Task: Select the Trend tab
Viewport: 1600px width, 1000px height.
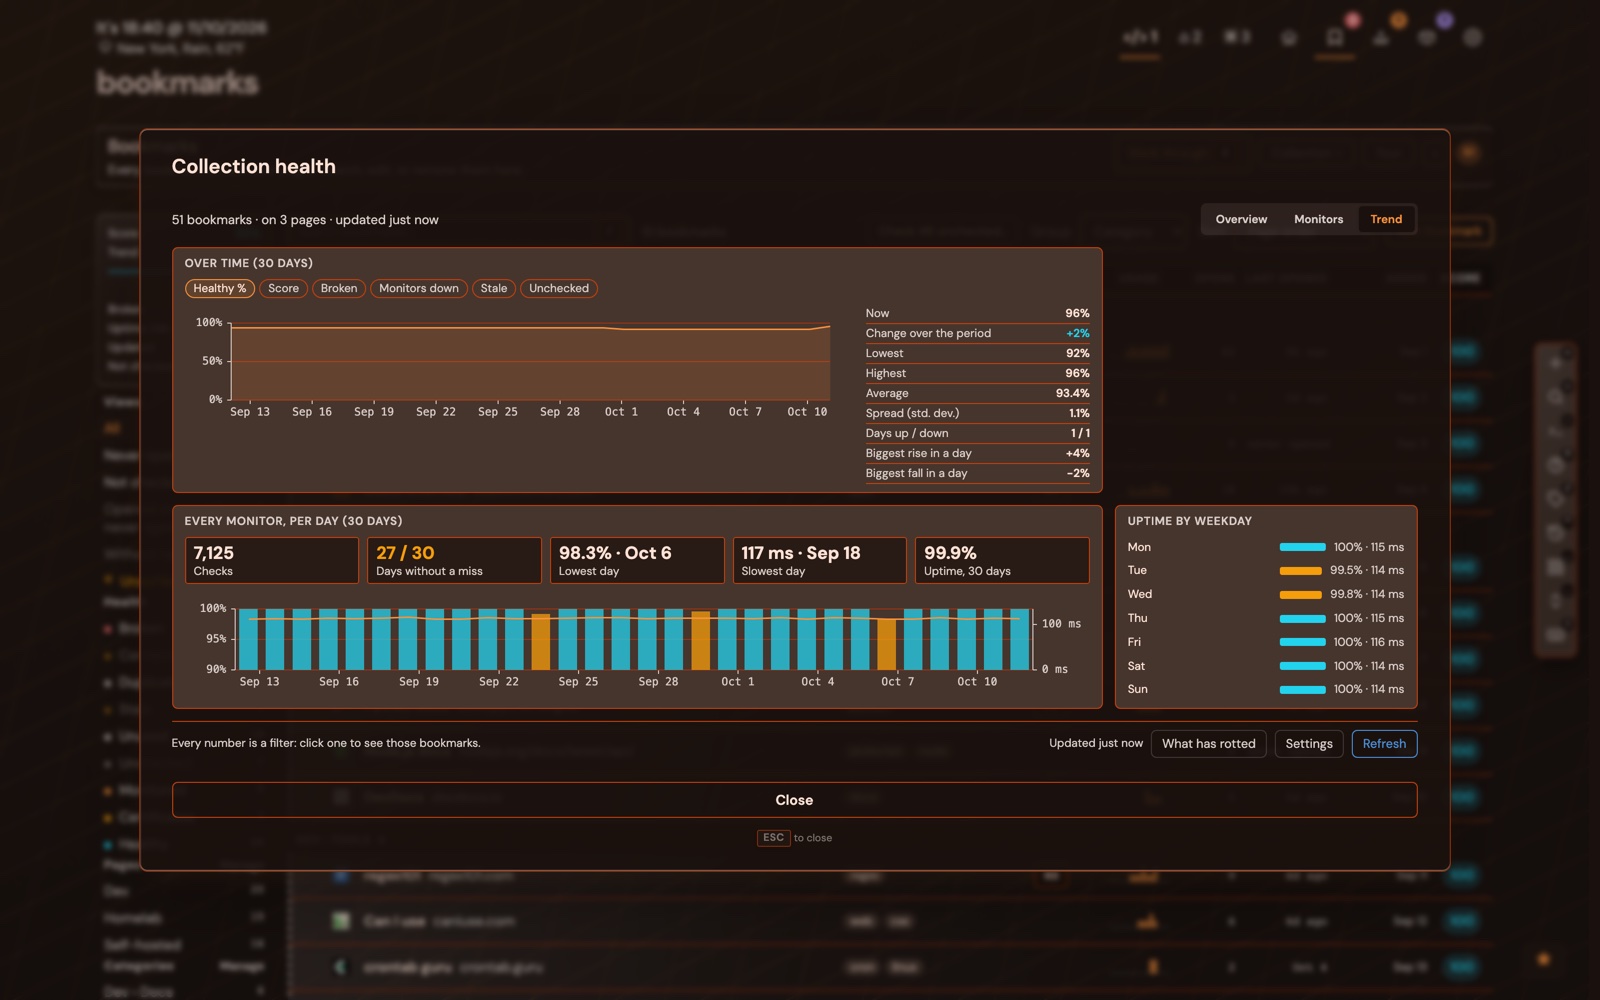Action: tap(1386, 219)
